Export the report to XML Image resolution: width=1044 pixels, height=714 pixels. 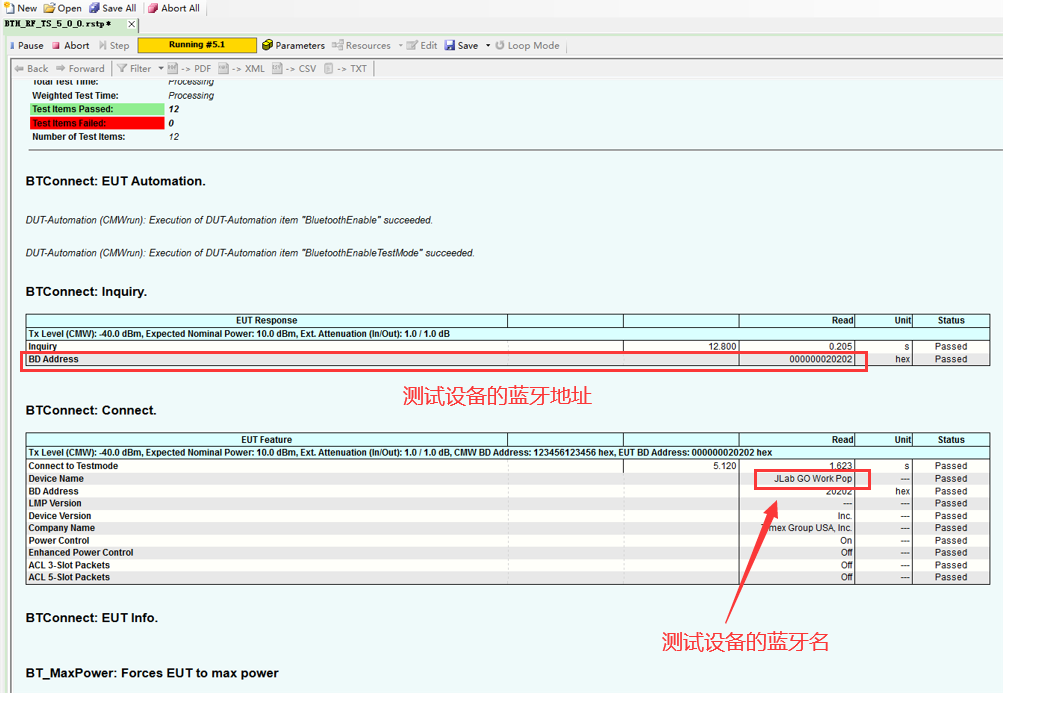[242, 68]
